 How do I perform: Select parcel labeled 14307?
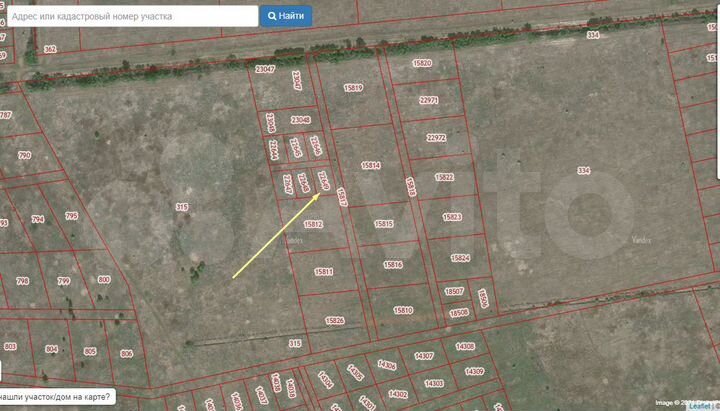coord(423,356)
